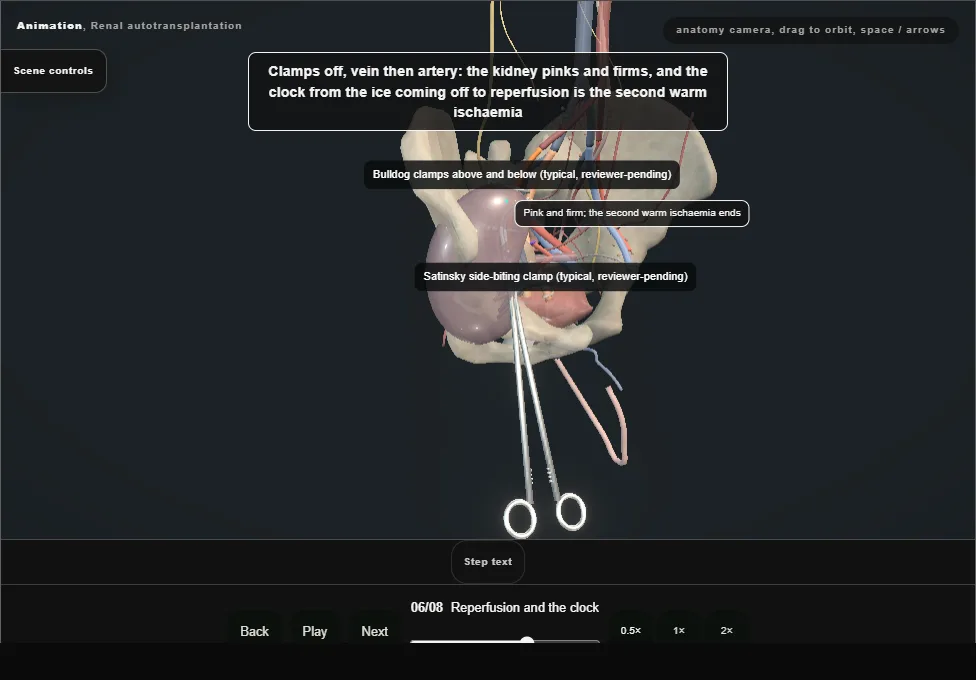
Task: Select the Bulldog clamps label
Action: coord(522,174)
